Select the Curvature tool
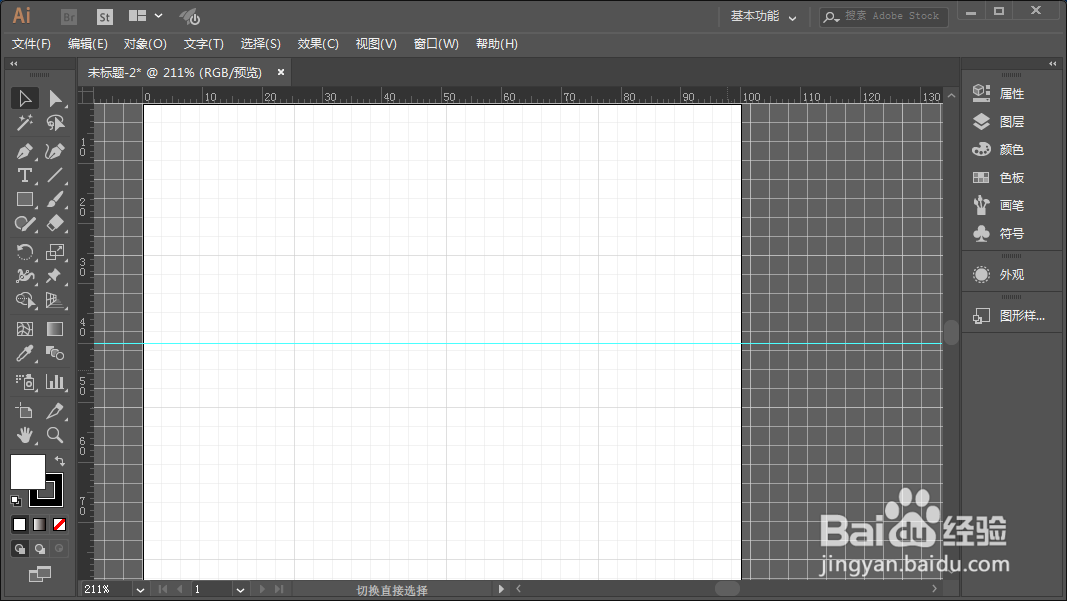This screenshot has width=1067, height=601. [55, 151]
